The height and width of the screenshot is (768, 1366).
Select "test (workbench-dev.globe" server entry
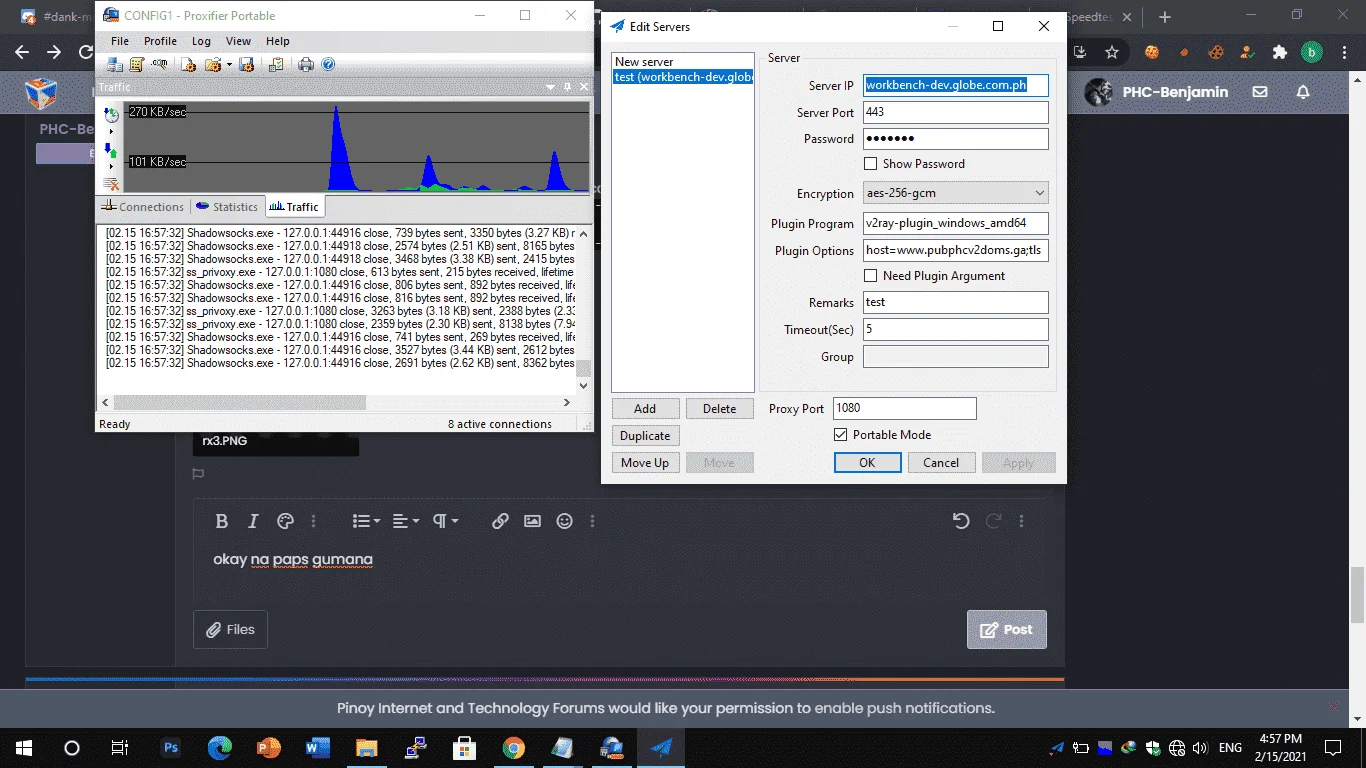(683, 77)
